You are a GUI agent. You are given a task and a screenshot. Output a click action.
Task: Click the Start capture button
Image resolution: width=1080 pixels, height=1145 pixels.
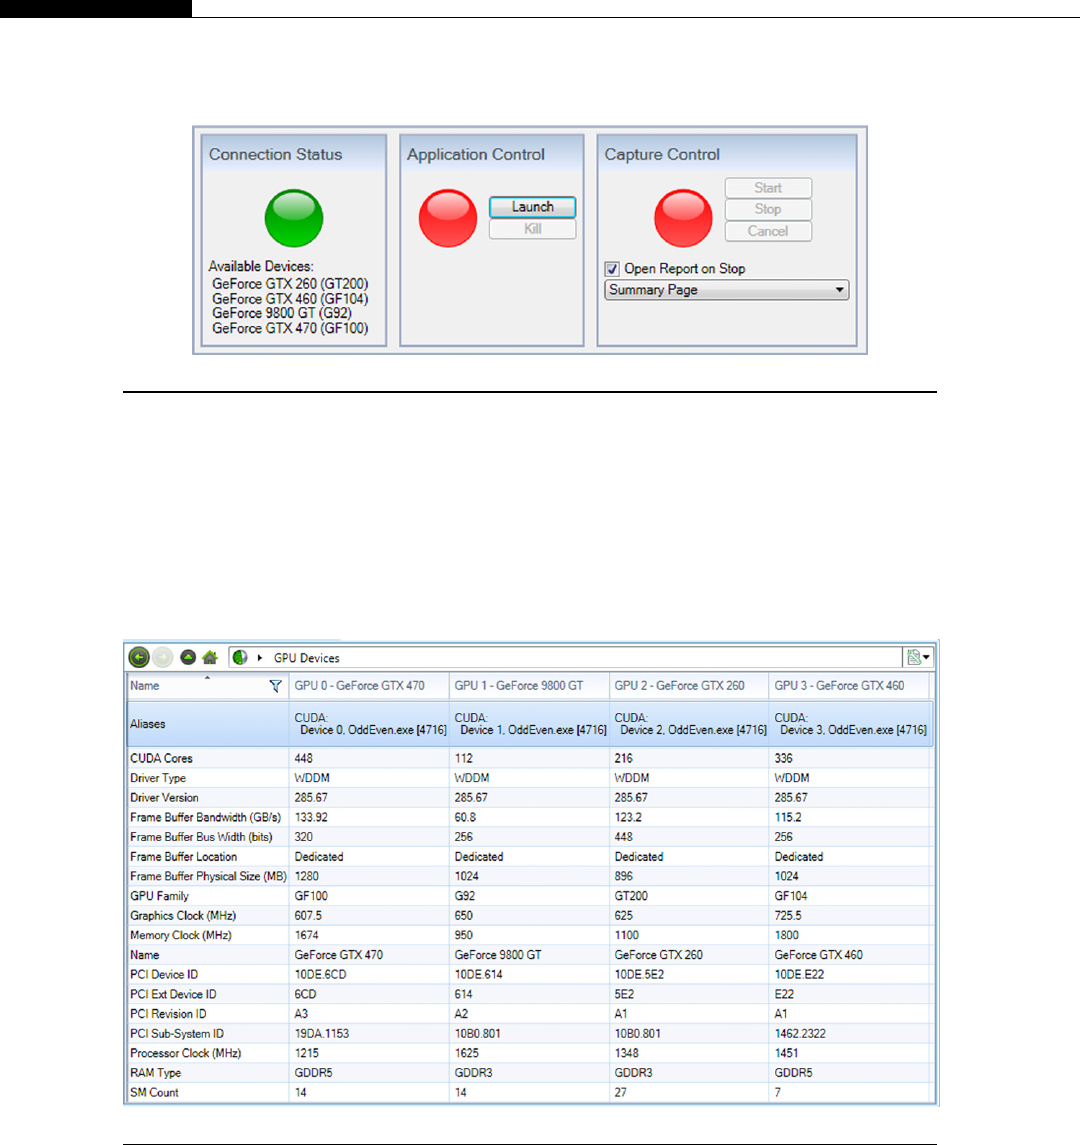click(x=768, y=188)
